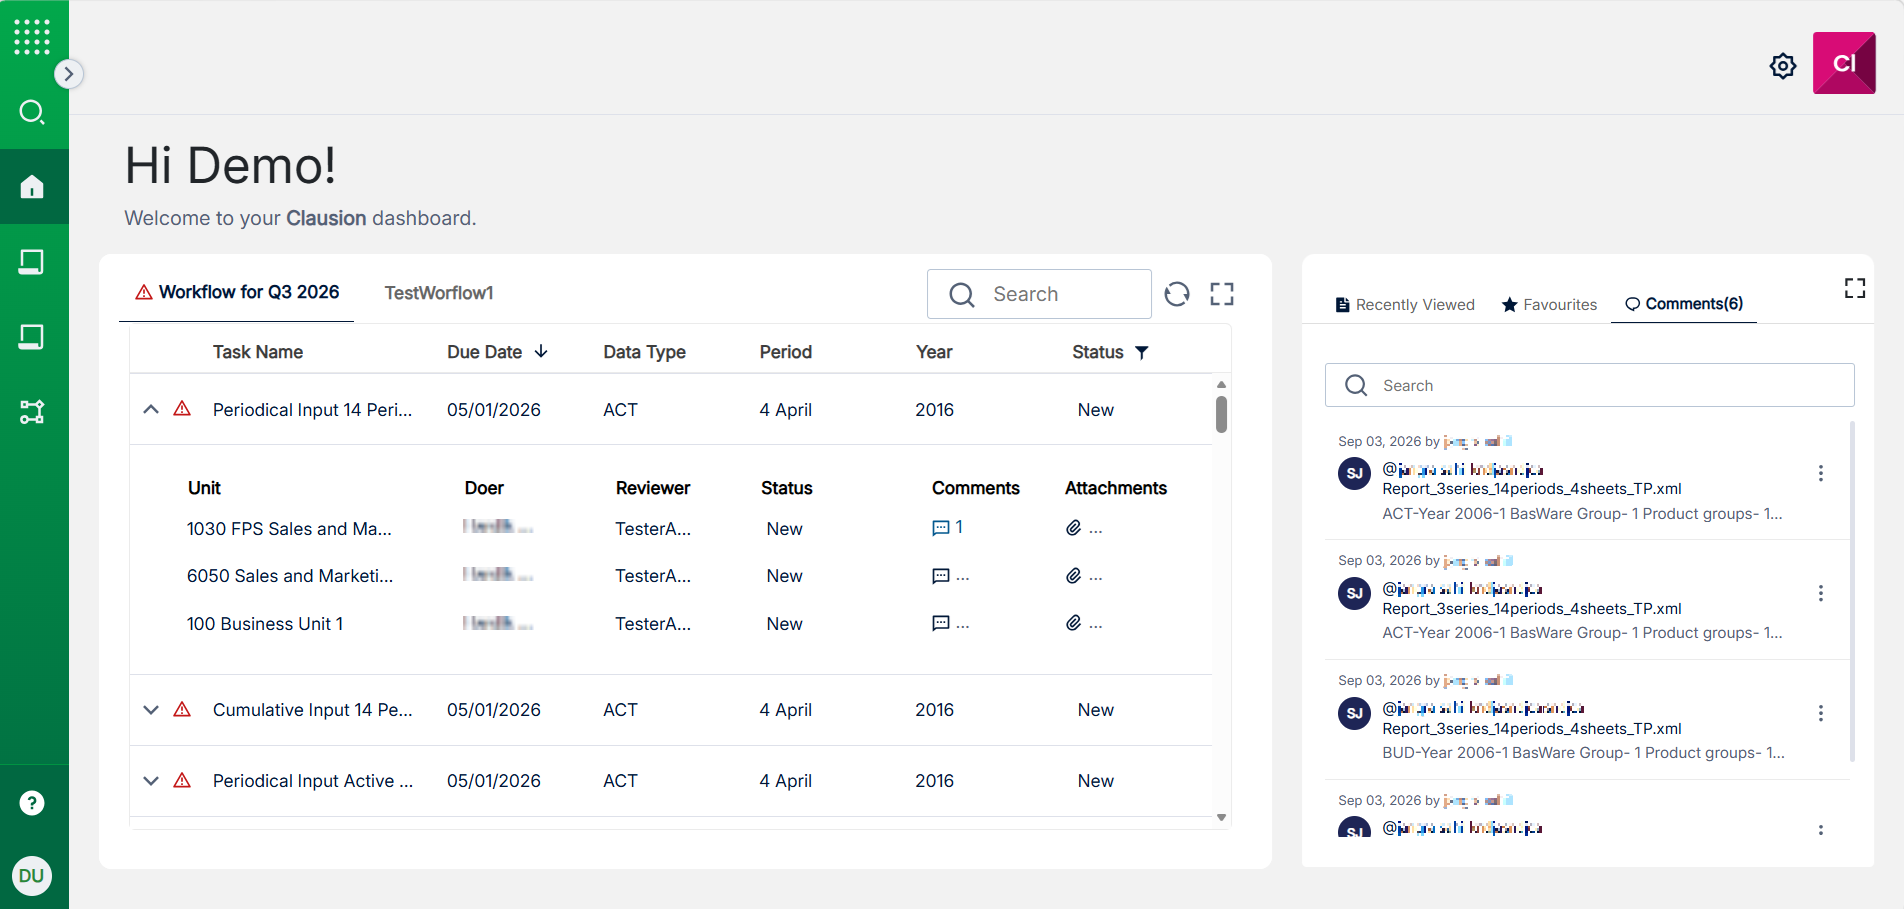Click the task table vertical scrollbar thumb
The image size is (1904, 909).
[x=1221, y=414]
